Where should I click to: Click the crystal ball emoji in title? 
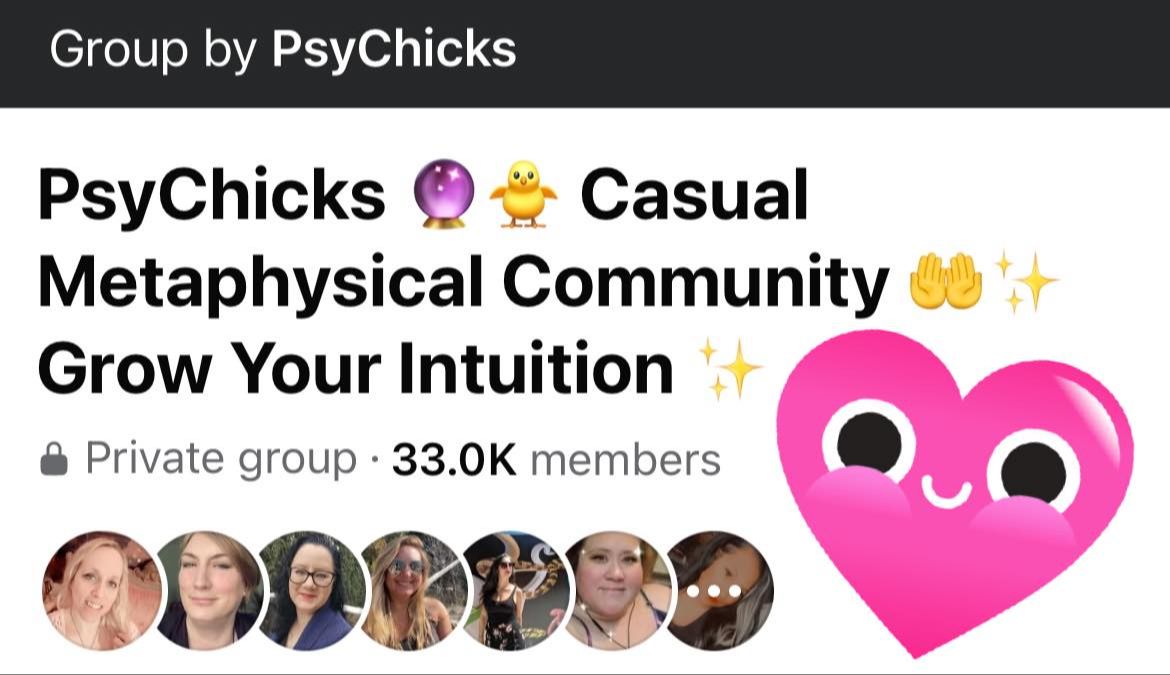pyautogui.click(x=444, y=194)
